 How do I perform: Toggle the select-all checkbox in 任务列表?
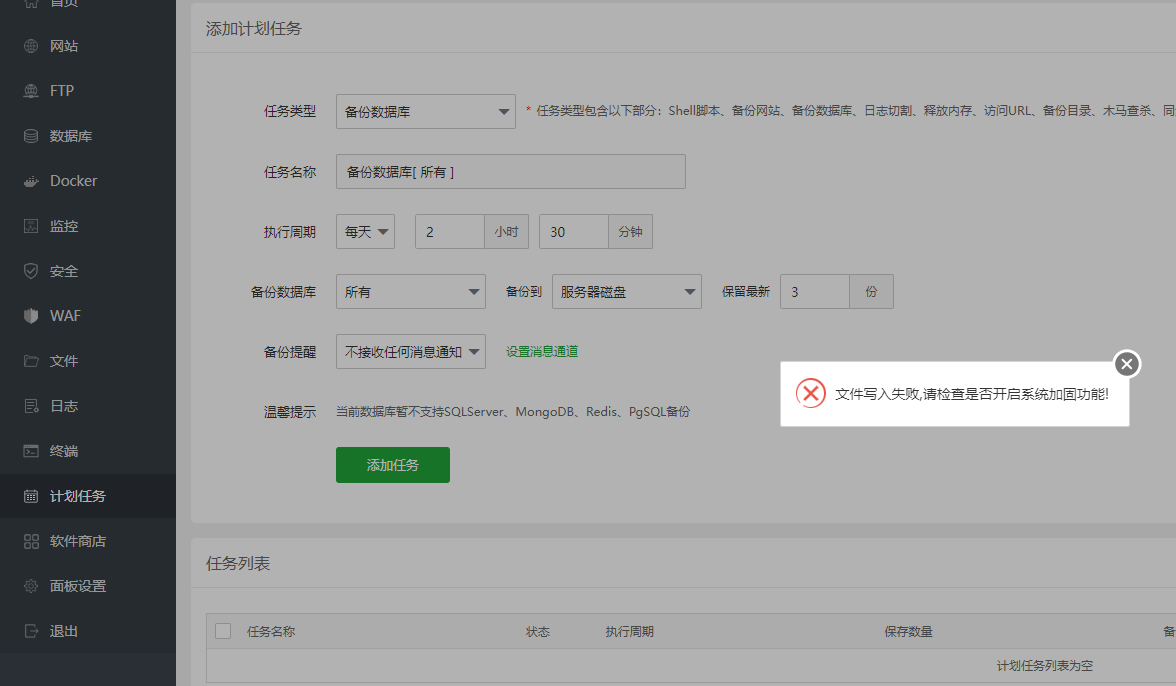[223, 631]
